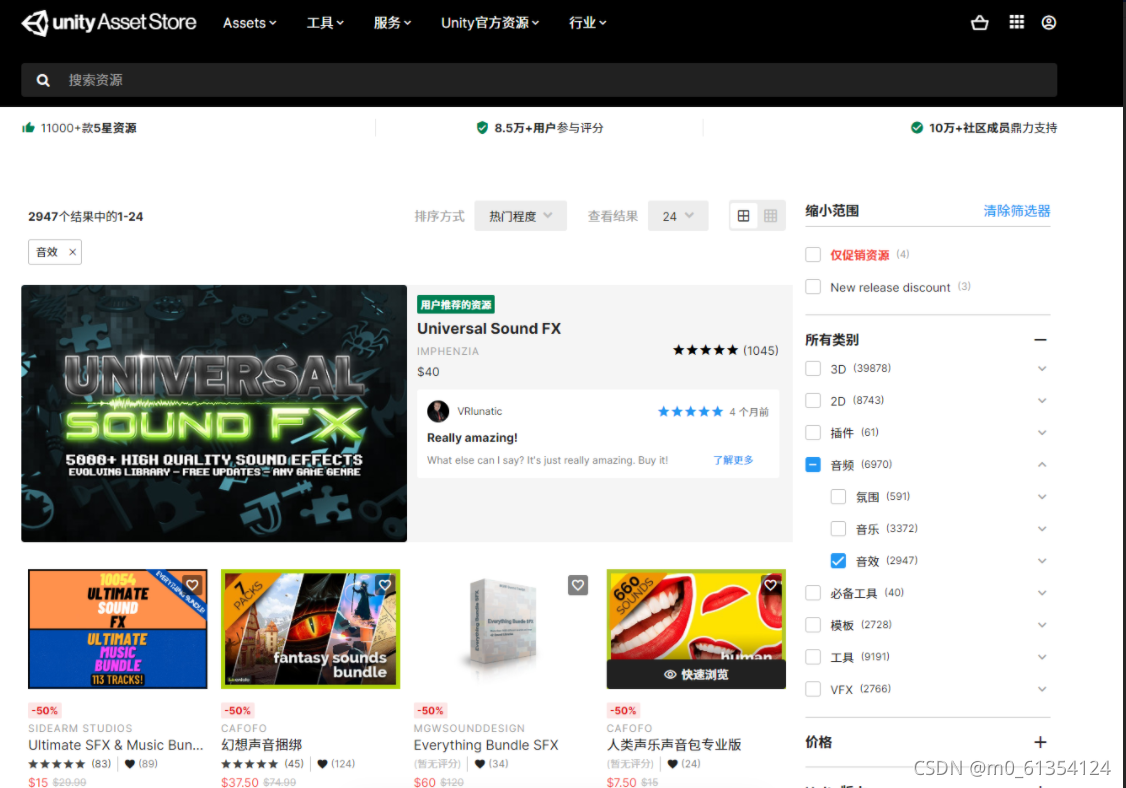The image size is (1126, 788).
Task: Check the 3D category checkbox
Action: pyautogui.click(x=813, y=368)
